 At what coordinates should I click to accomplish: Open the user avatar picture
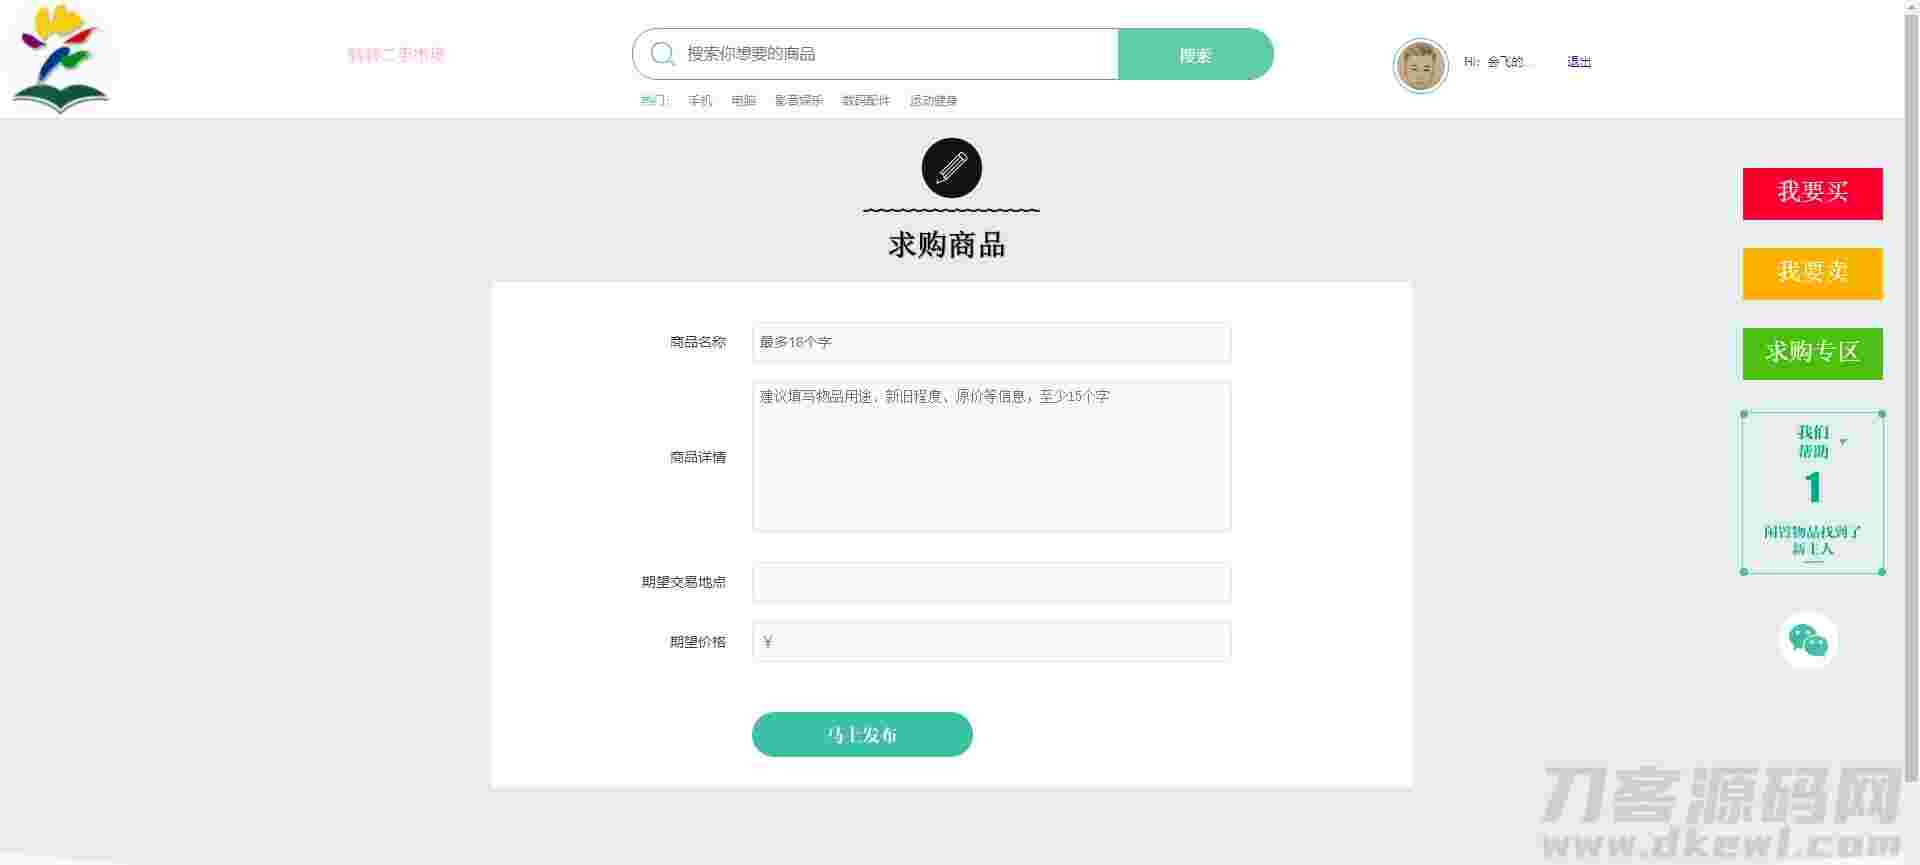(1420, 66)
